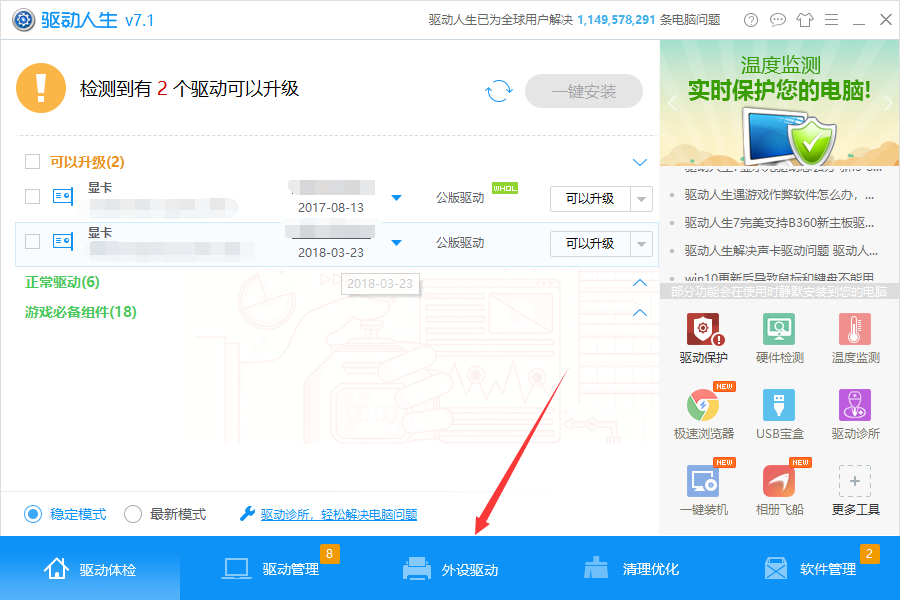This screenshot has width=900, height=600.
Task: Open news link 驱动人生解决声卡驱动问题
Action: tap(781, 250)
